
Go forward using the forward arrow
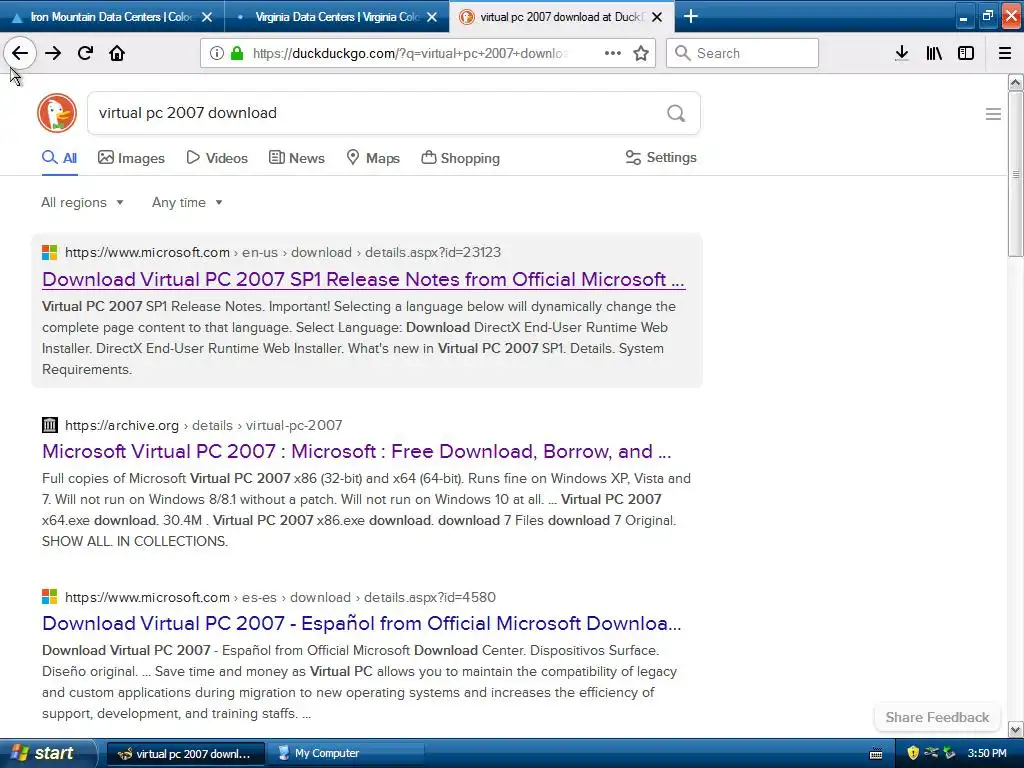[53, 53]
